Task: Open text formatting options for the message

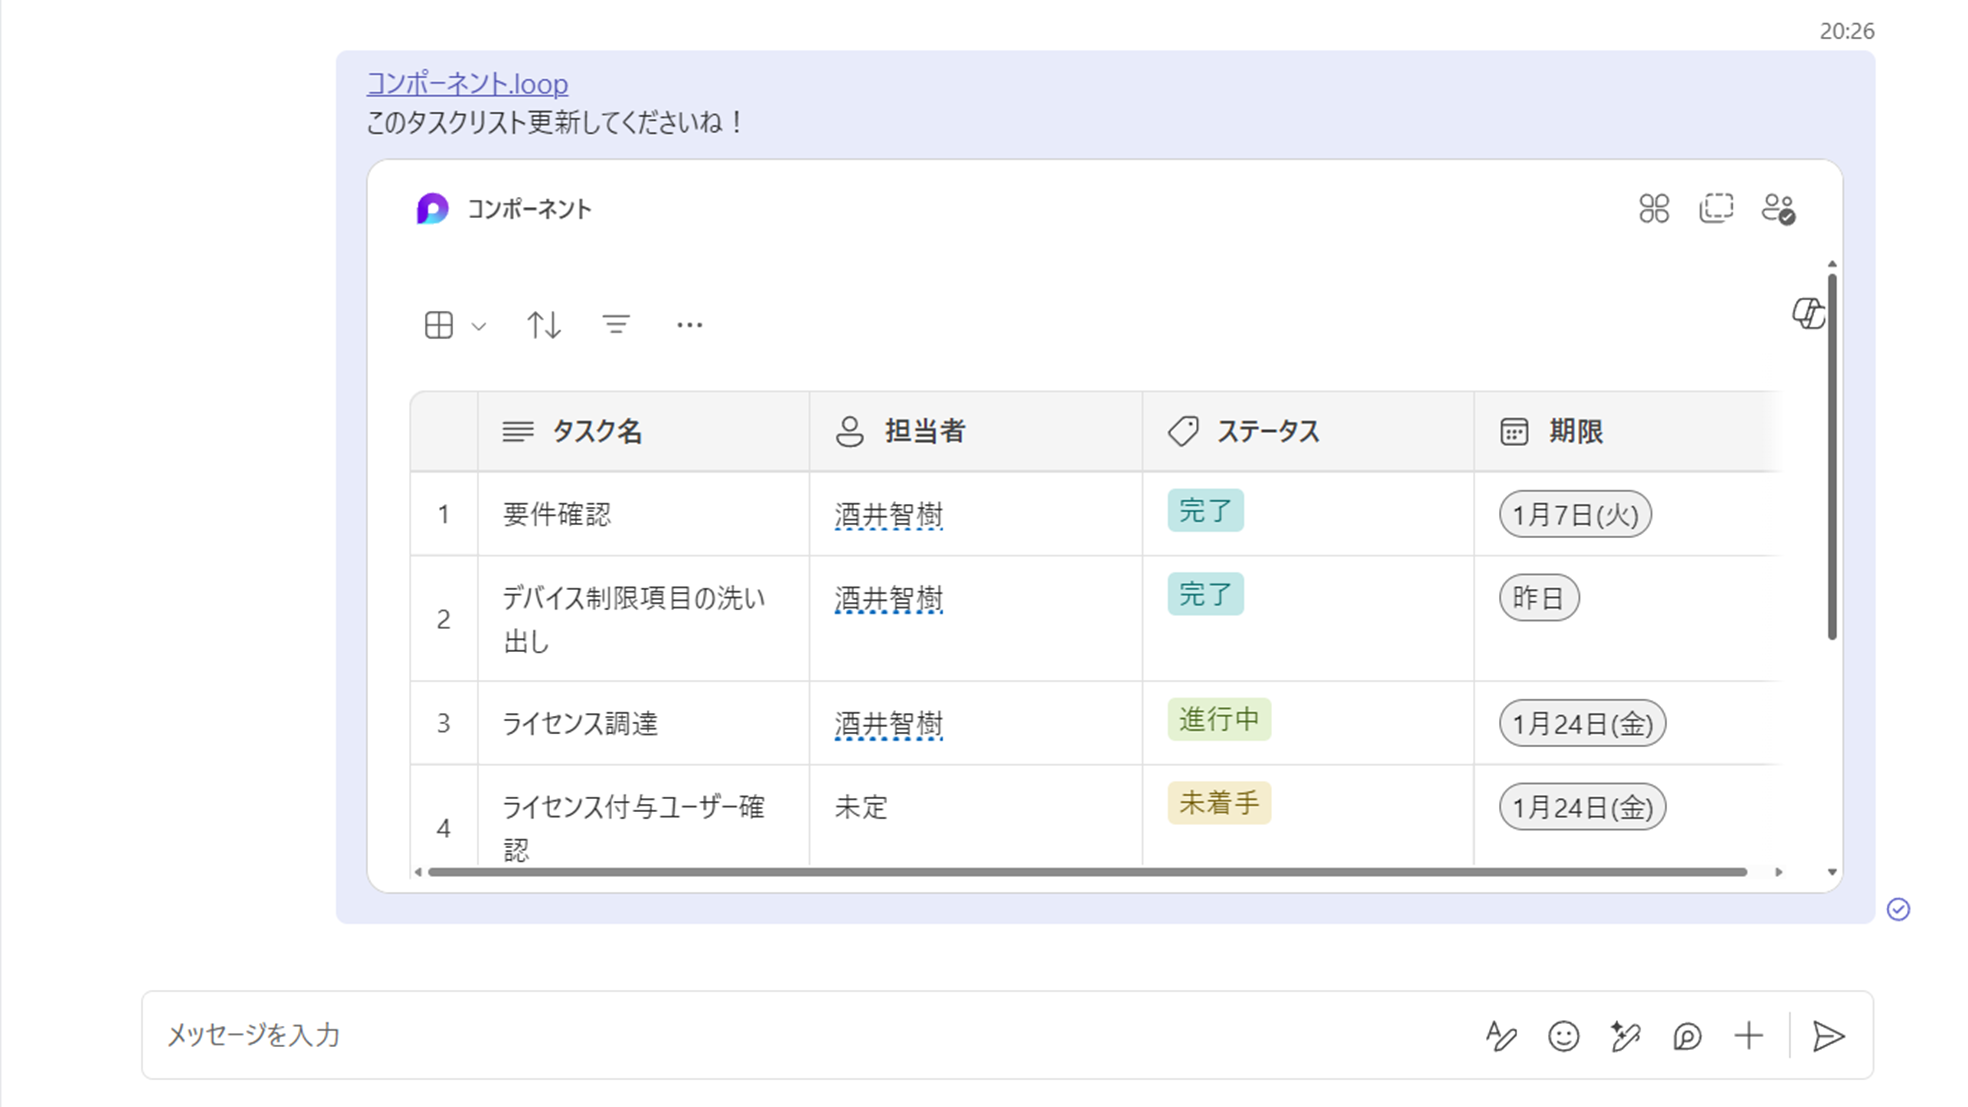Action: 1501,1036
